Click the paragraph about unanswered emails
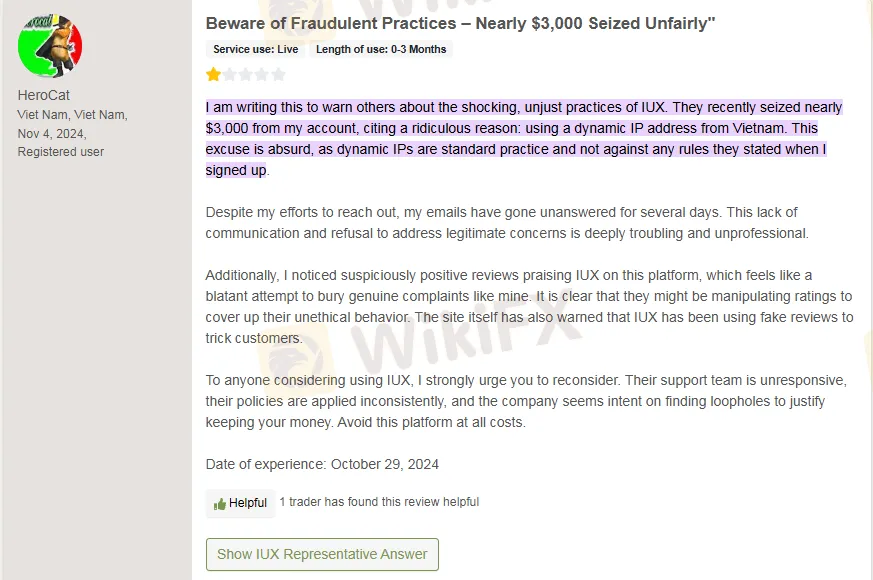The height and width of the screenshot is (580, 873). (506, 222)
